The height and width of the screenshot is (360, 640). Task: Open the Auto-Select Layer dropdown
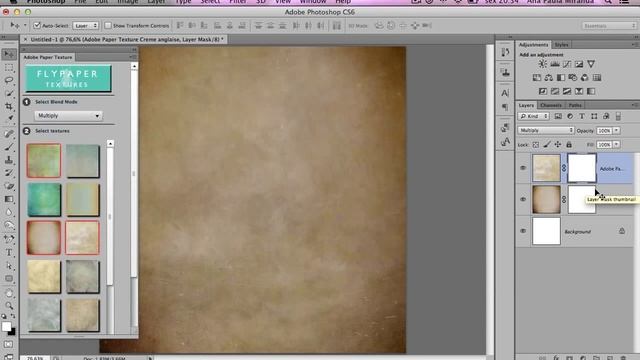[x=86, y=26]
